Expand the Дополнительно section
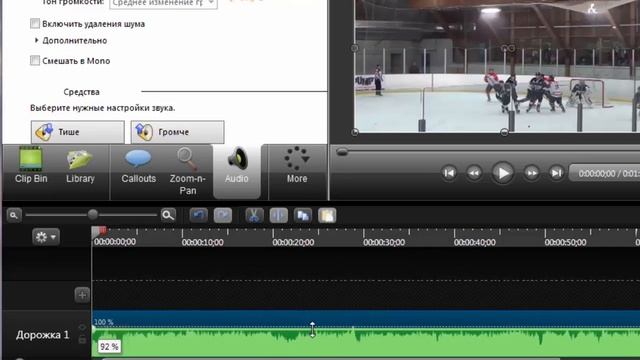 click(x=37, y=40)
